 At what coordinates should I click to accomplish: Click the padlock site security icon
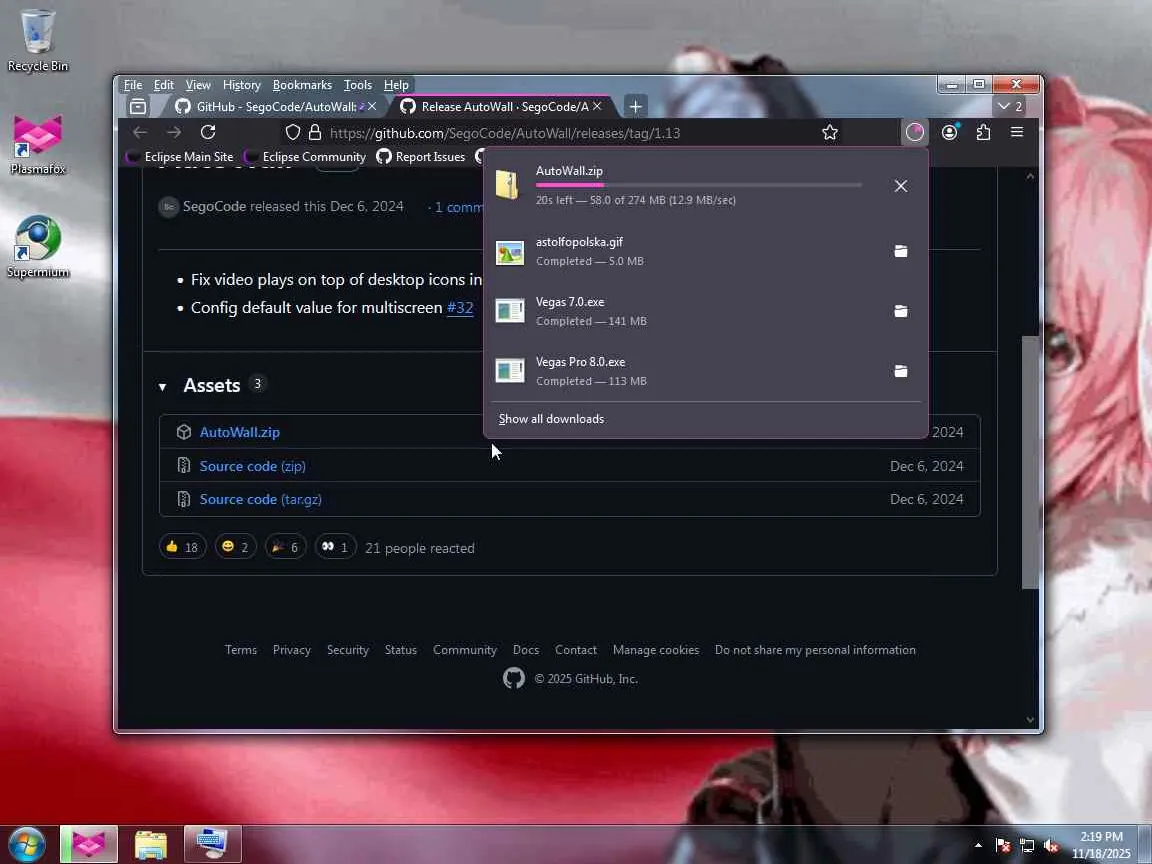click(x=315, y=132)
